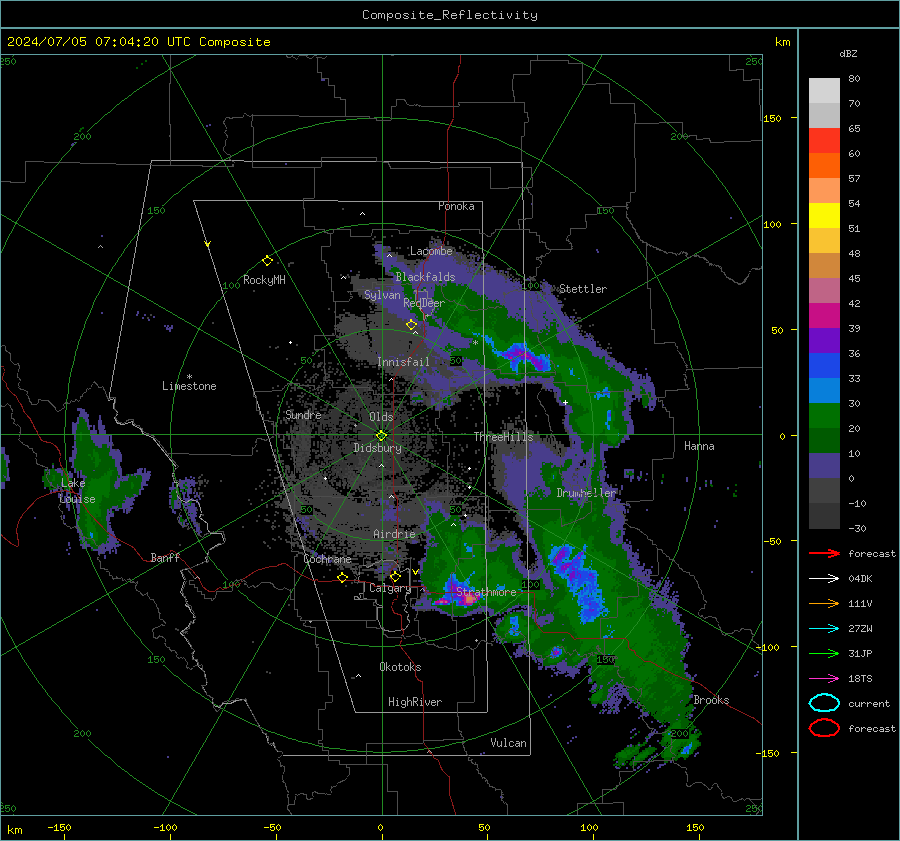Click the Okotoks city label
The image size is (900, 841).
coord(400,667)
